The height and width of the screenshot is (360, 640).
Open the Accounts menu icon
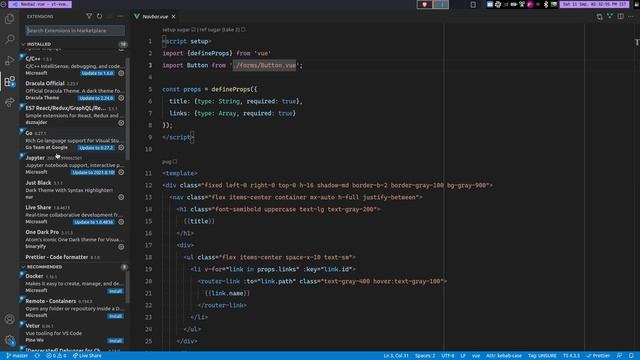(9, 319)
